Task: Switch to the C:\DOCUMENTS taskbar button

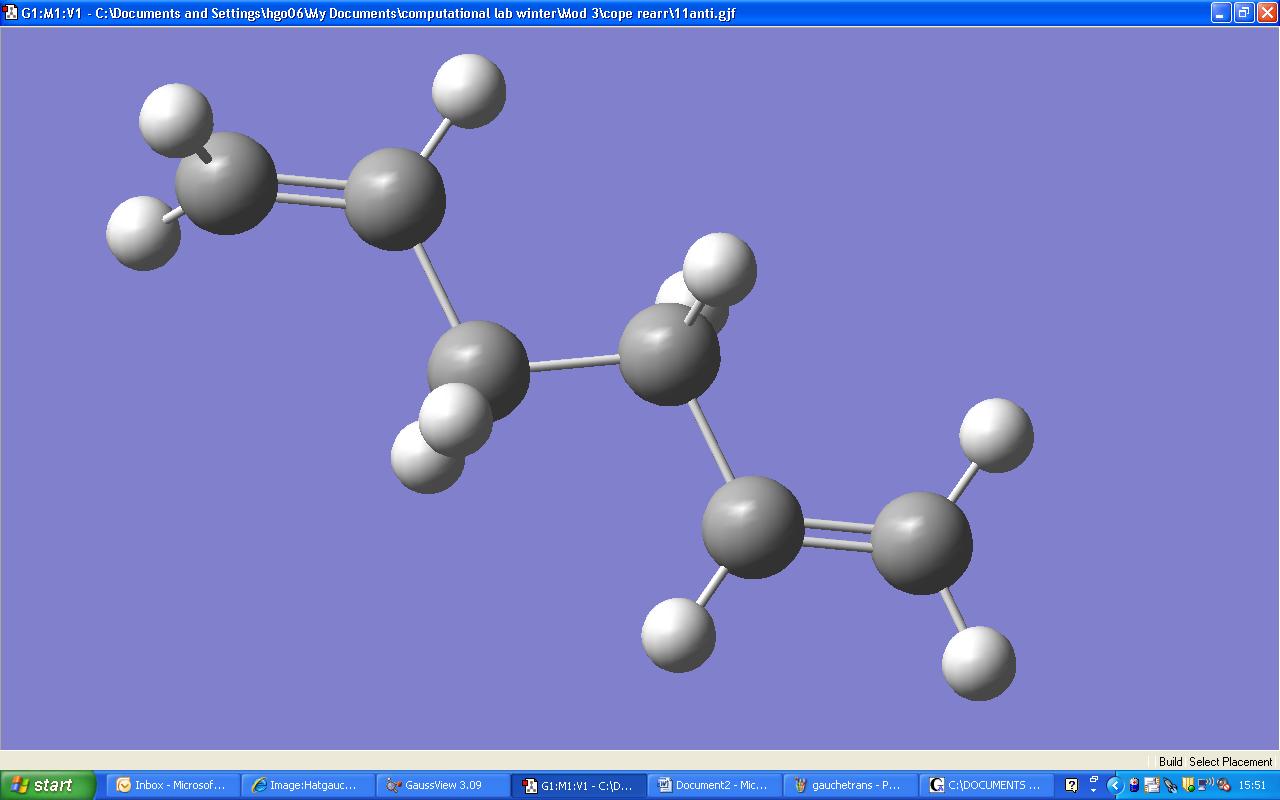Action: [x=986, y=785]
